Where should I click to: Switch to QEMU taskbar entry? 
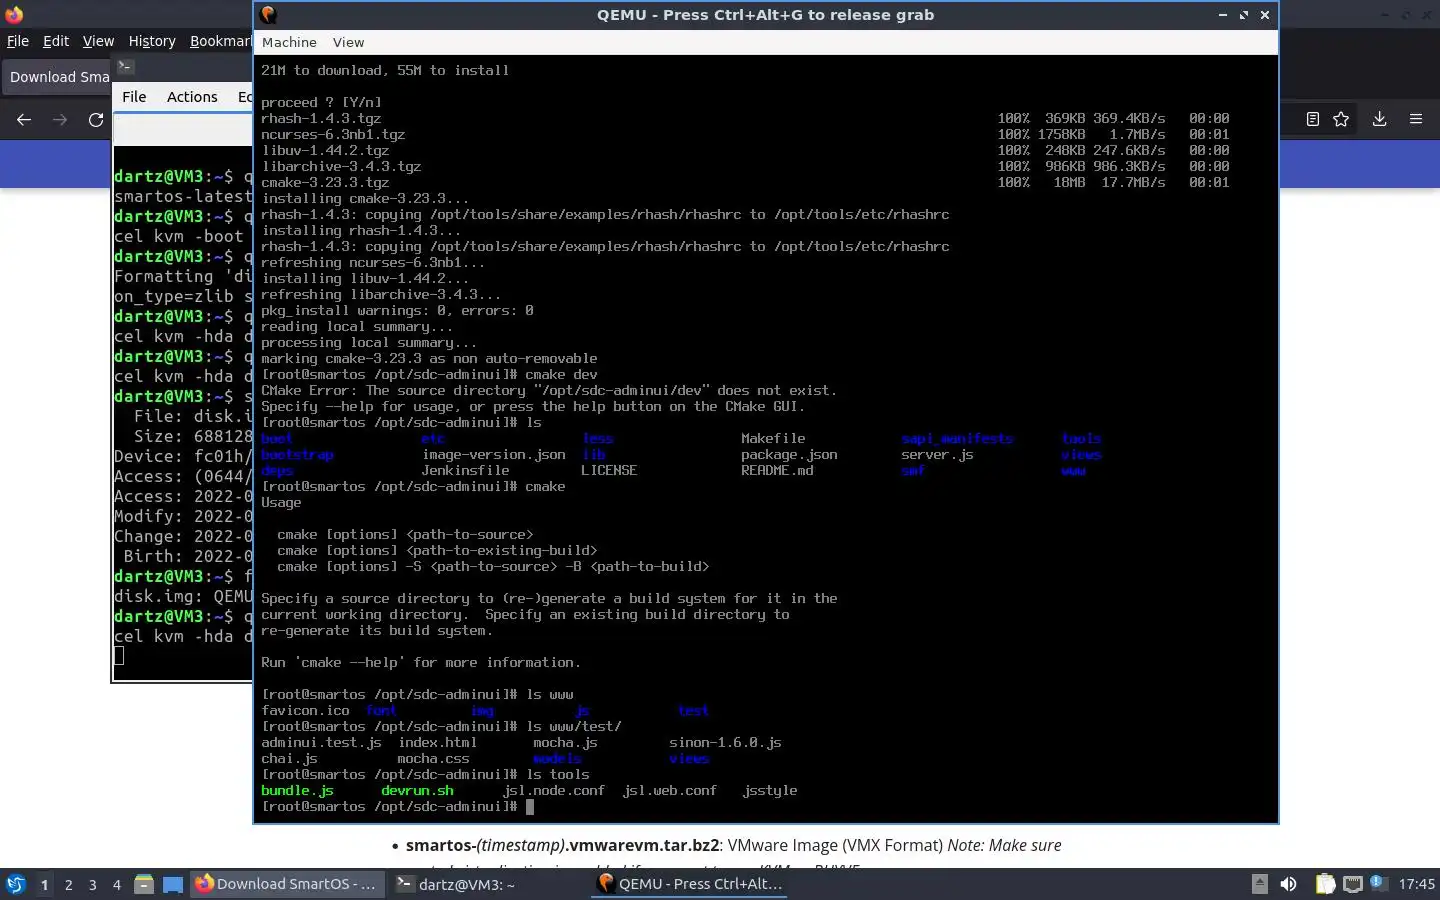(x=690, y=884)
